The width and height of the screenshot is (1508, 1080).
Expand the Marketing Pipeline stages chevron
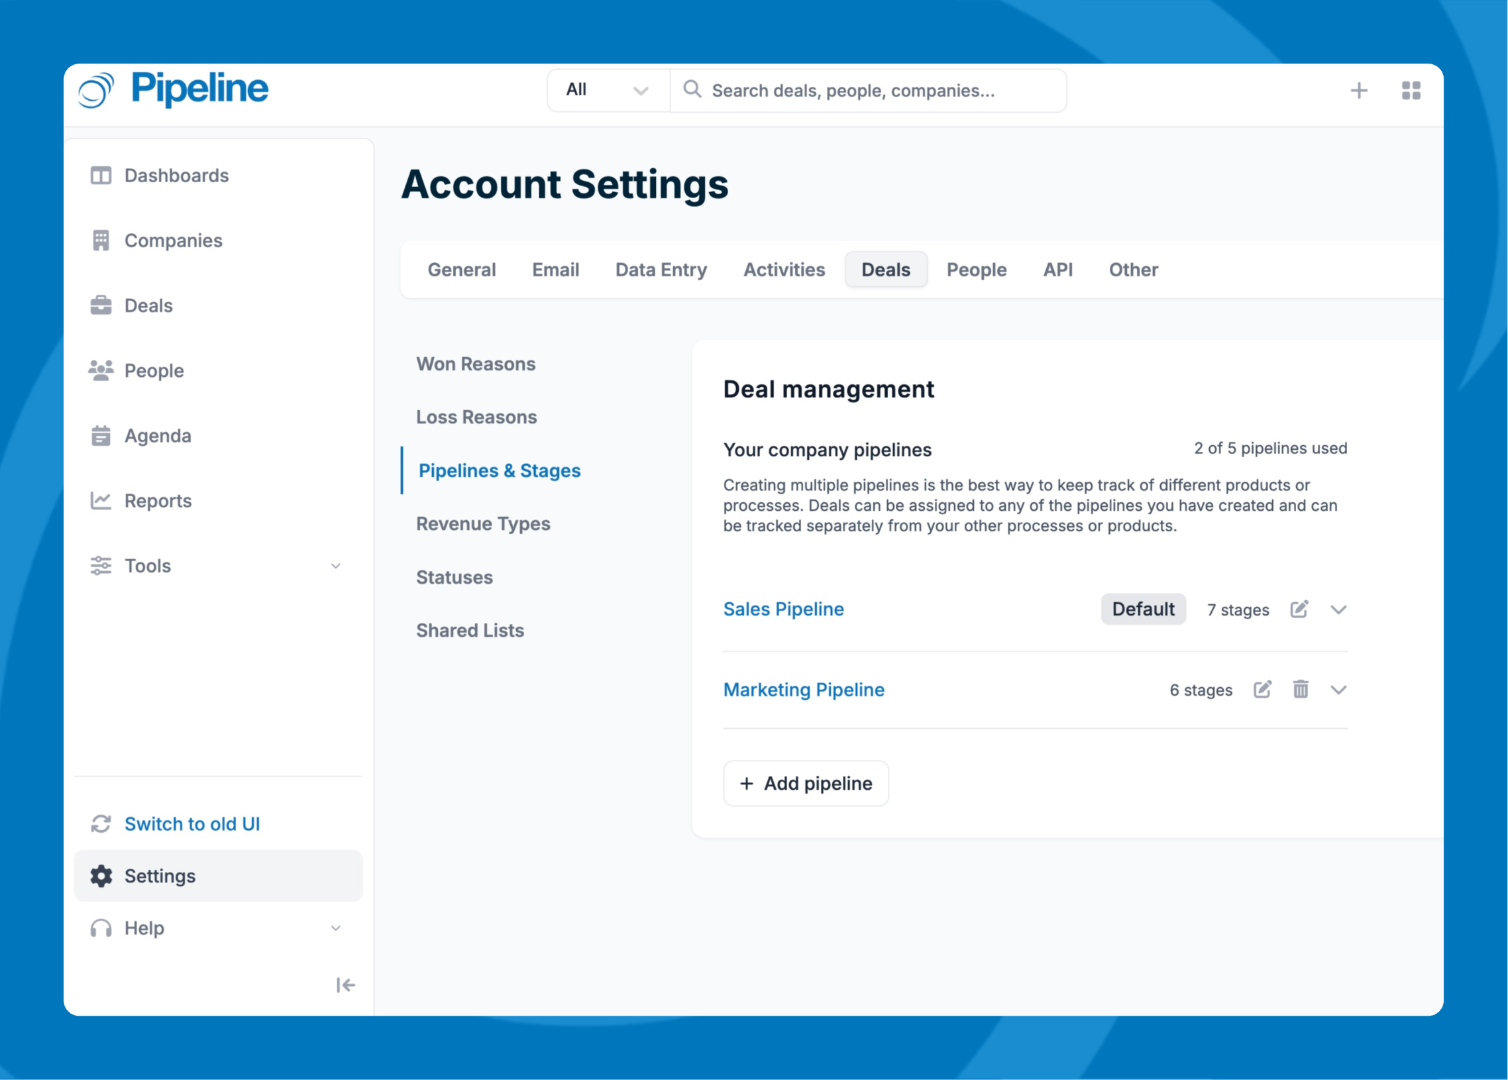[1338, 690]
